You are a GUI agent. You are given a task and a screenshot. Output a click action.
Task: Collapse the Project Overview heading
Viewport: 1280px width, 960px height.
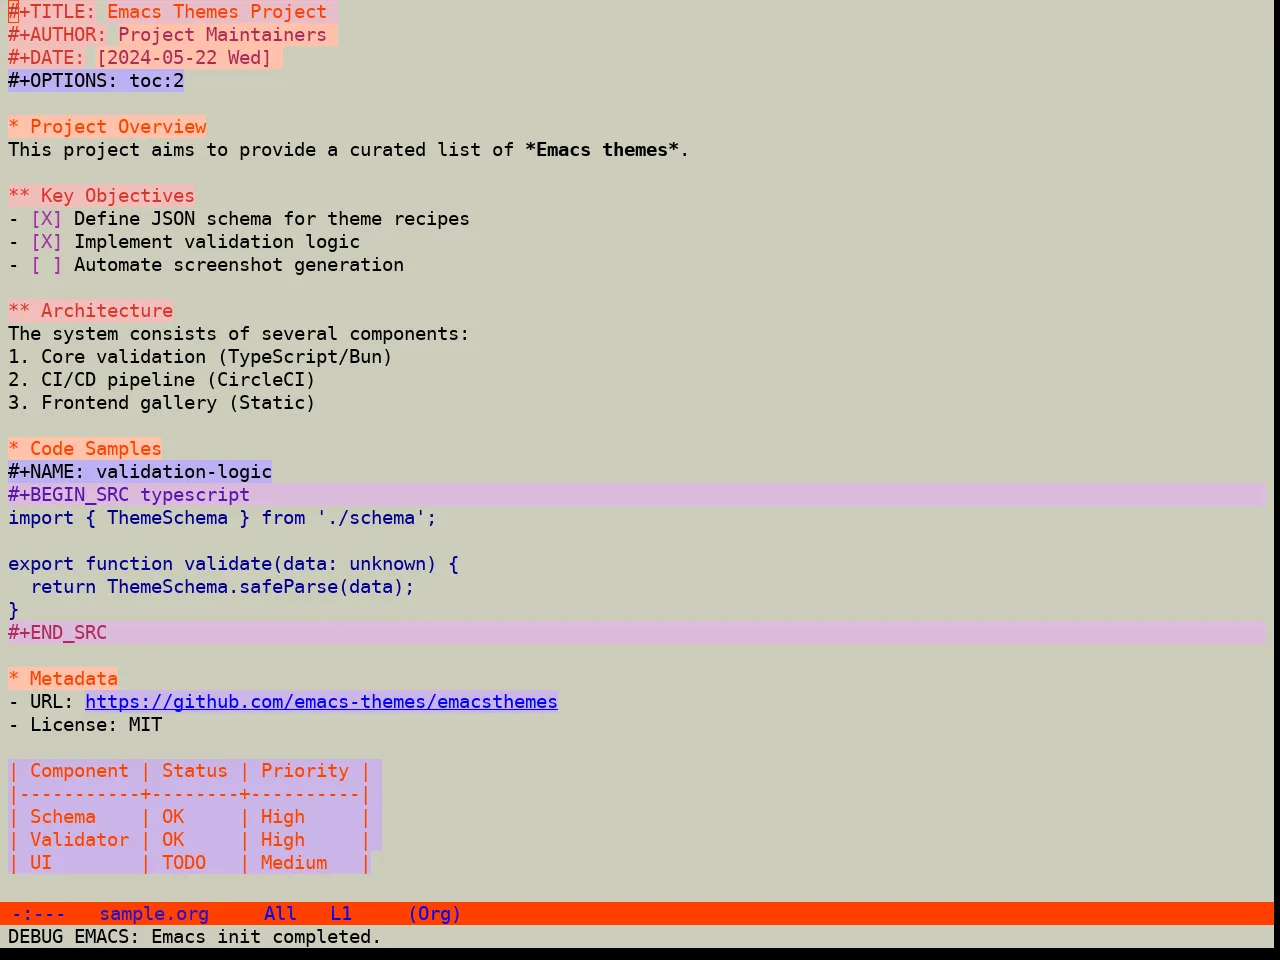click(107, 127)
